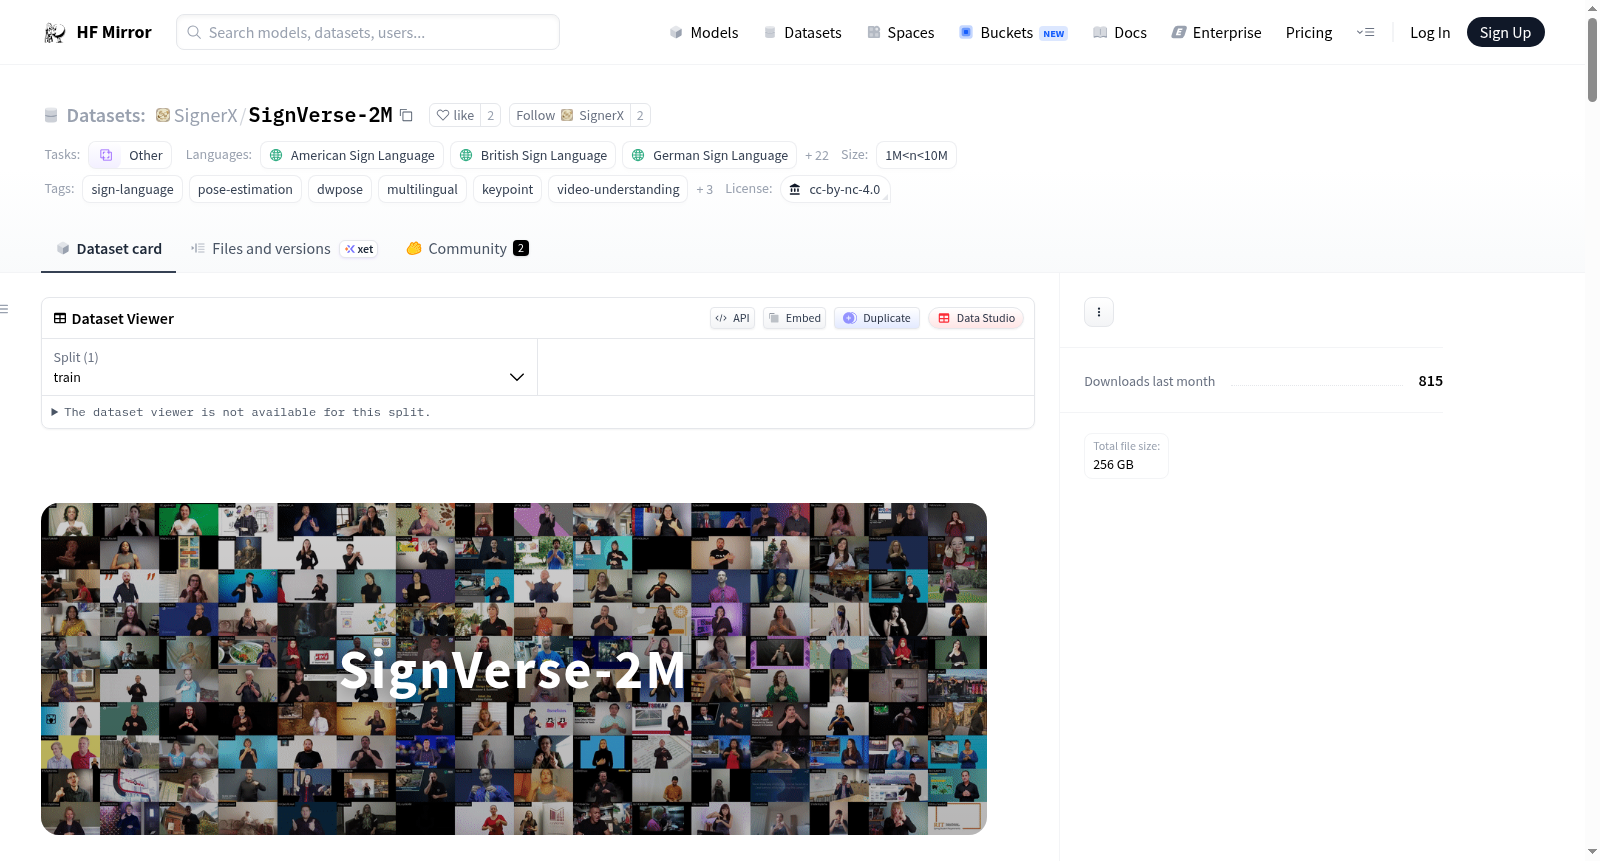Image resolution: width=1600 pixels, height=861 pixels.
Task: Click the Datasets: breadcrumb label
Action: (x=106, y=115)
